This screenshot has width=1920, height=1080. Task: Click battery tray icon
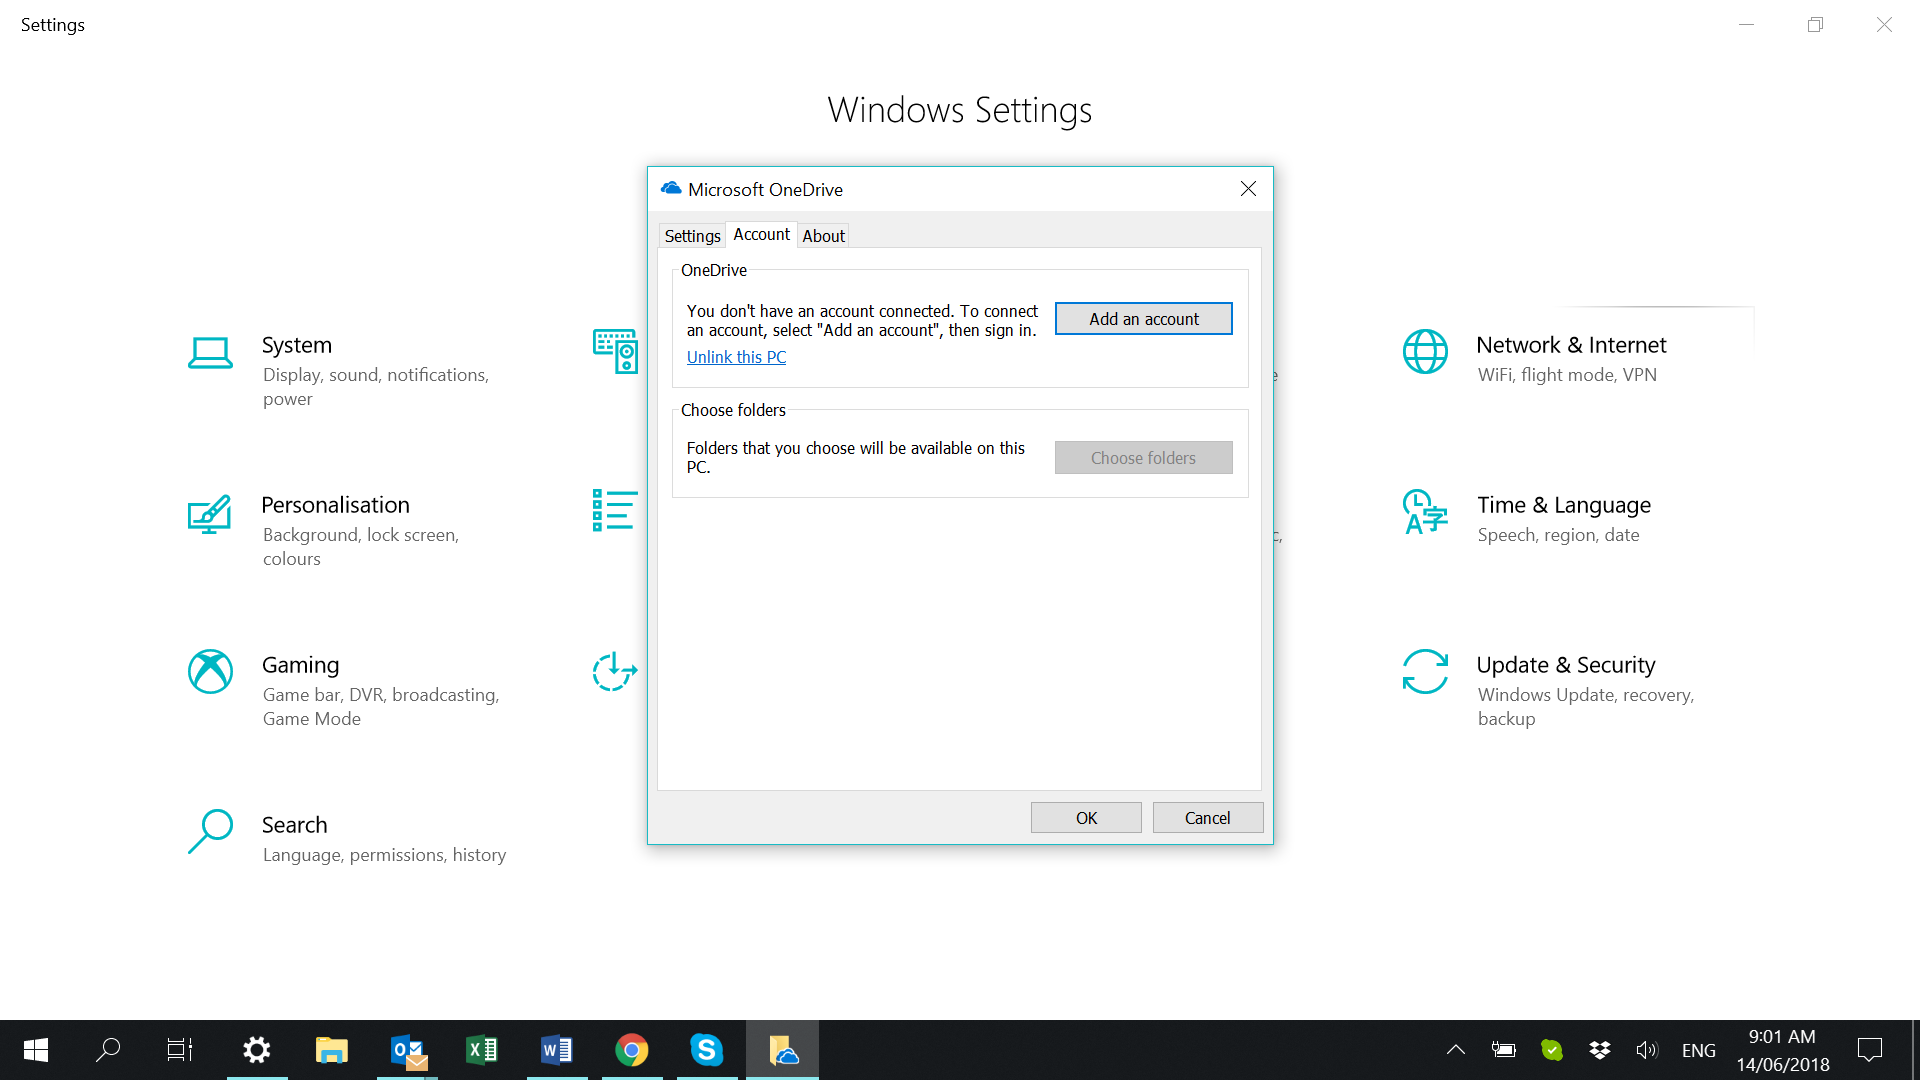pos(1504,1050)
